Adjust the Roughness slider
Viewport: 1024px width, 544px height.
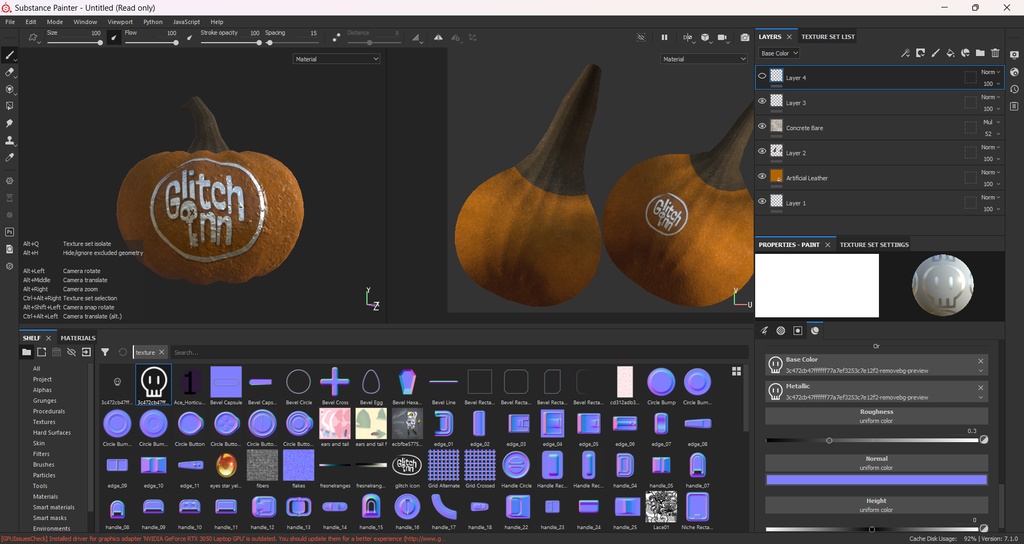(x=872, y=440)
